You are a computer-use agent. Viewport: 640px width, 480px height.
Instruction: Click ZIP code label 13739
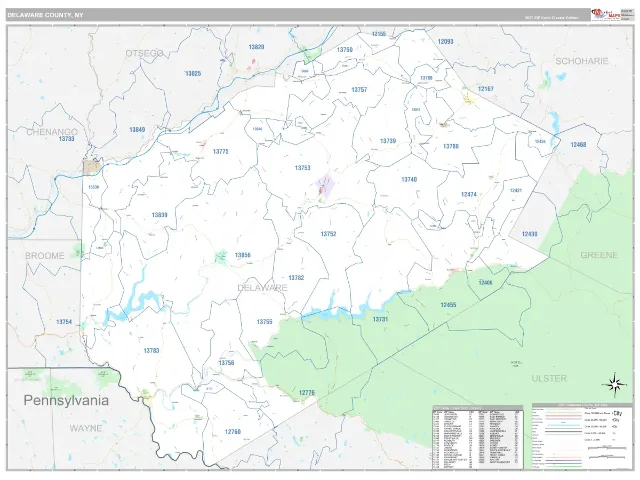(388, 141)
